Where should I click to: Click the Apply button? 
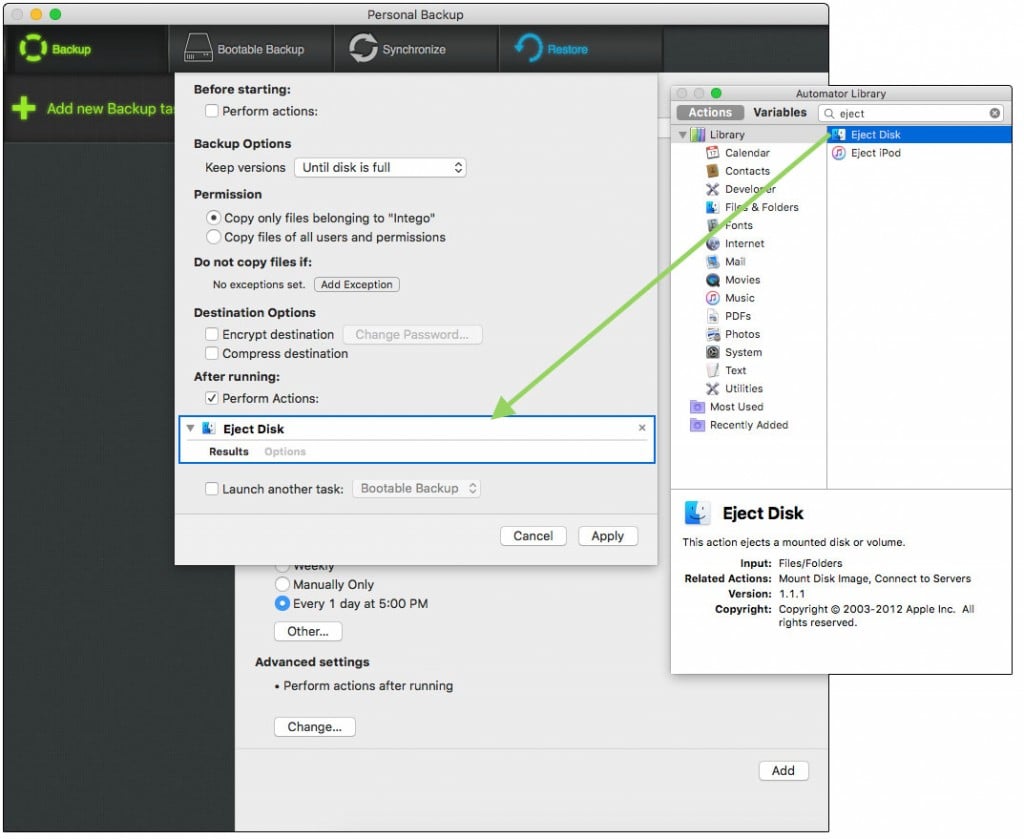click(x=608, y=536)
